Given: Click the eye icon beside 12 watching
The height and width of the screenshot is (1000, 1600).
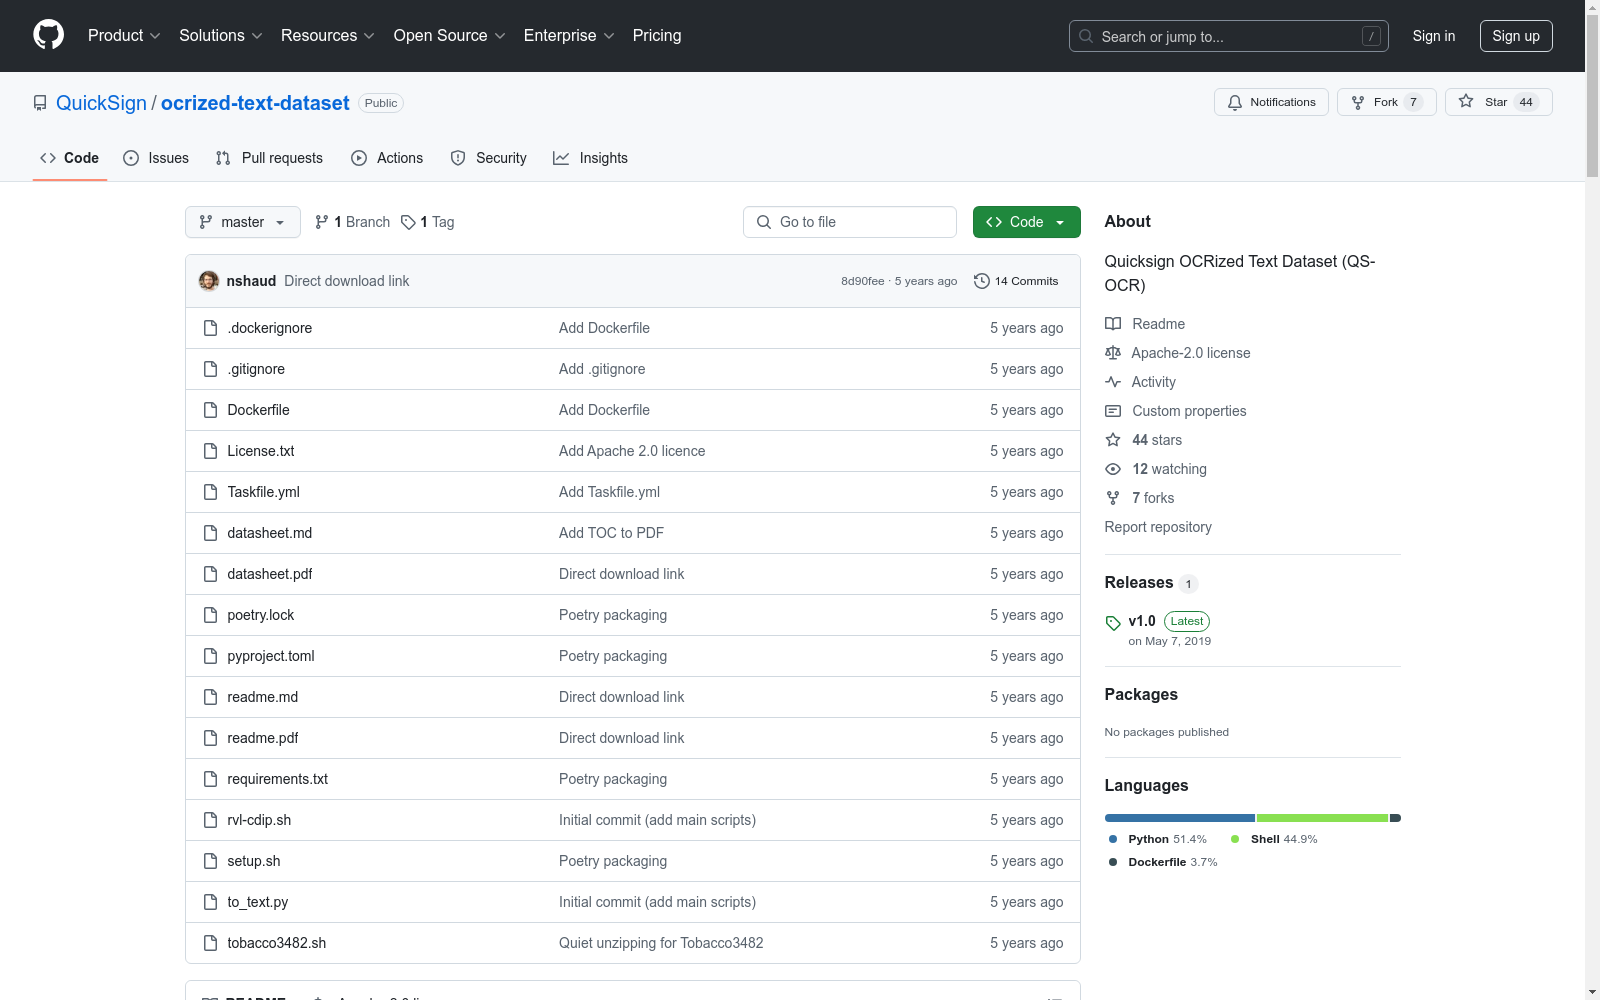Looking at the screenshot, I should [x=1113, y=469].
